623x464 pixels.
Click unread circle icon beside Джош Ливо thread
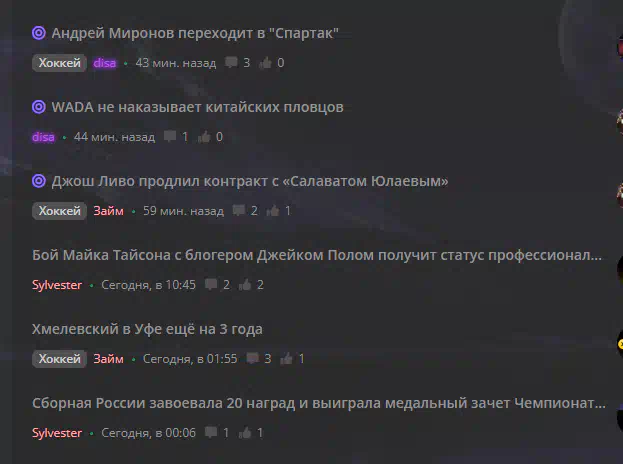(39, 181)
